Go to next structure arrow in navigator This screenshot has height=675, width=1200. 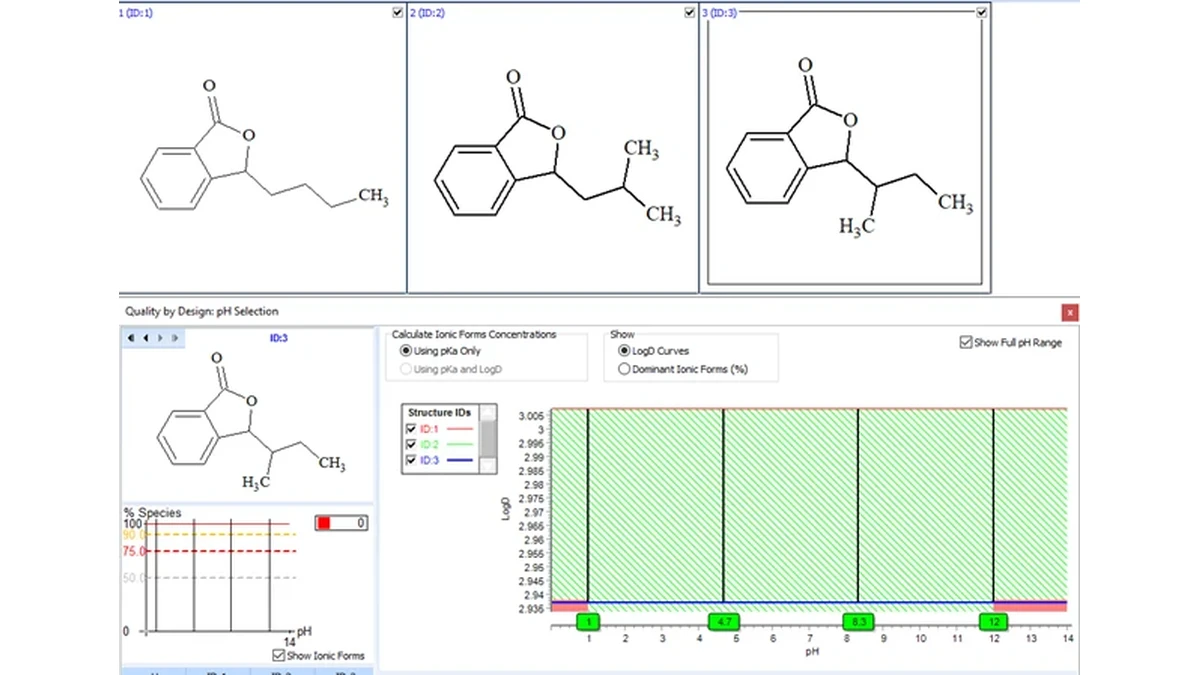[x=160, y=338]
